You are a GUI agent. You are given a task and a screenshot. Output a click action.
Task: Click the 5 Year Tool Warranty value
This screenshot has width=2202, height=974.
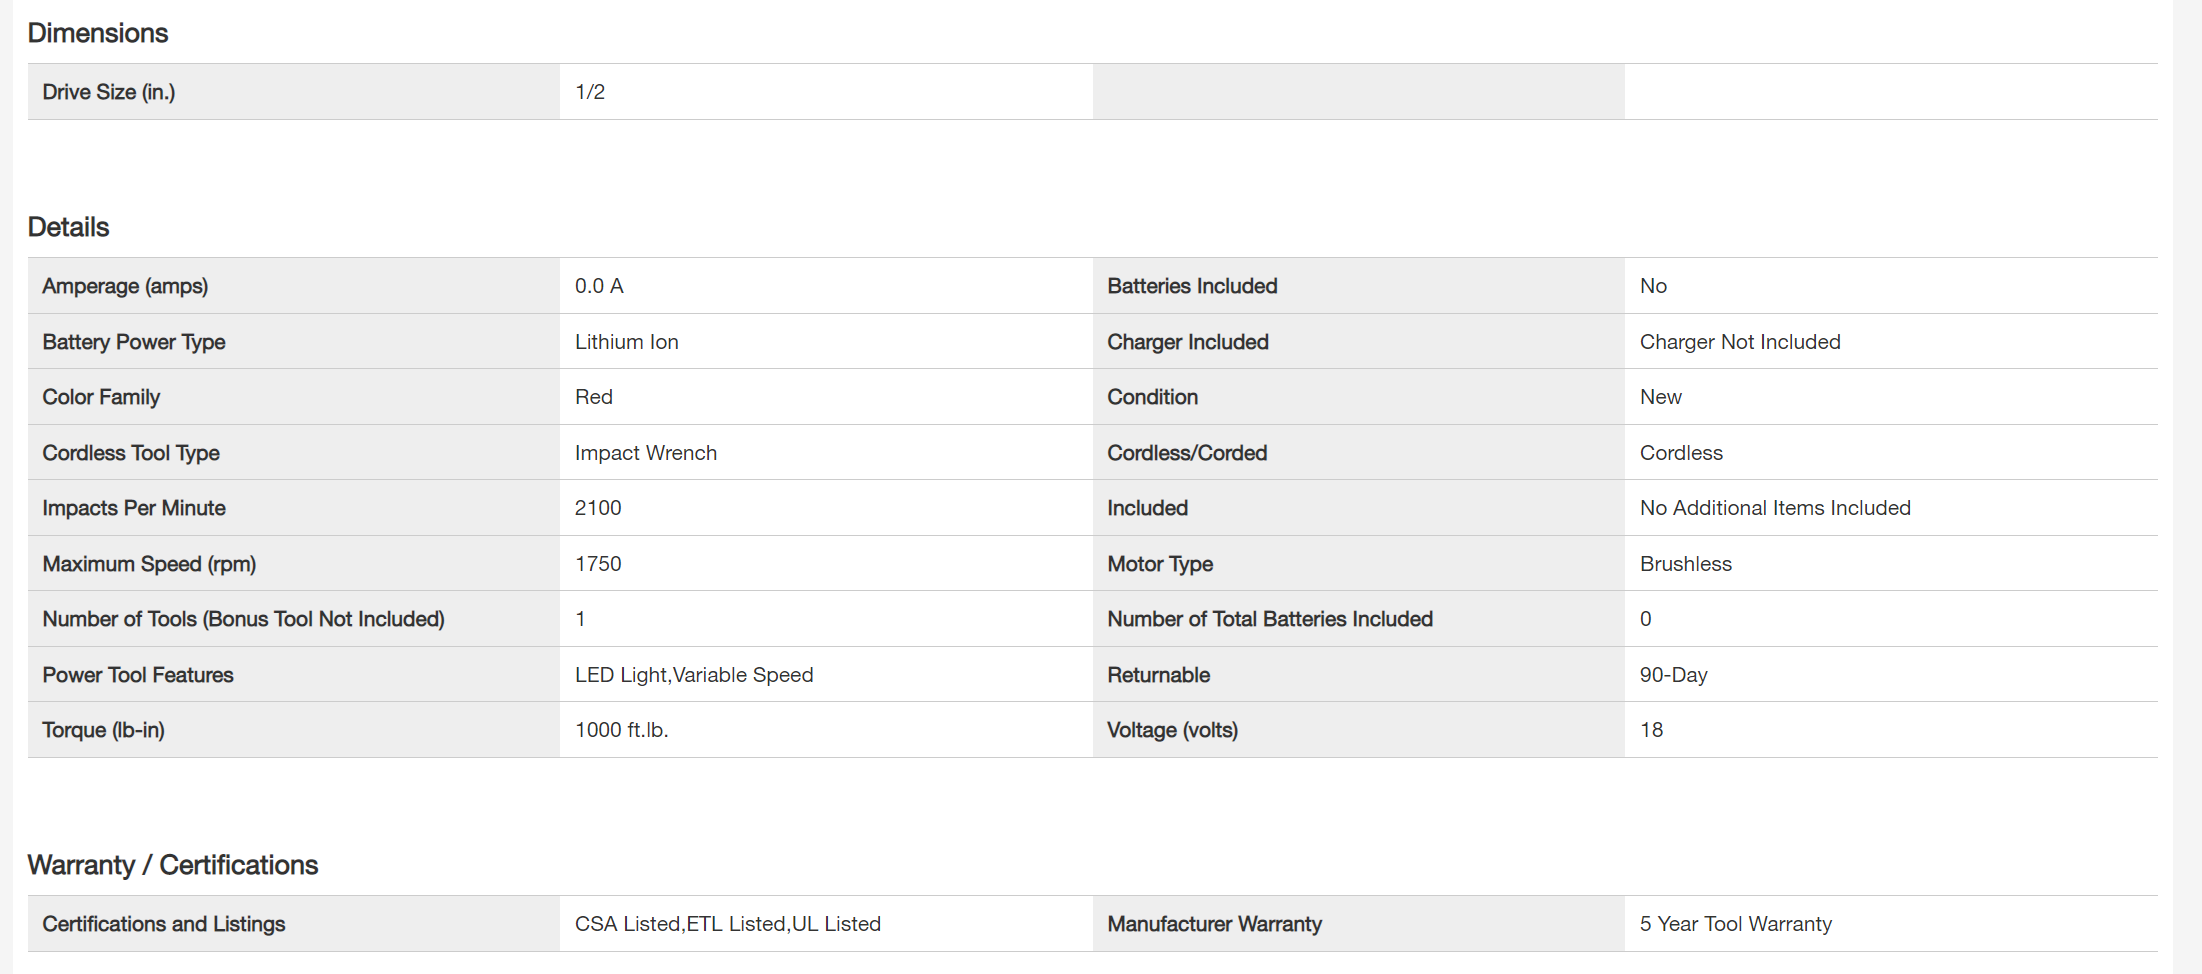1735,924
